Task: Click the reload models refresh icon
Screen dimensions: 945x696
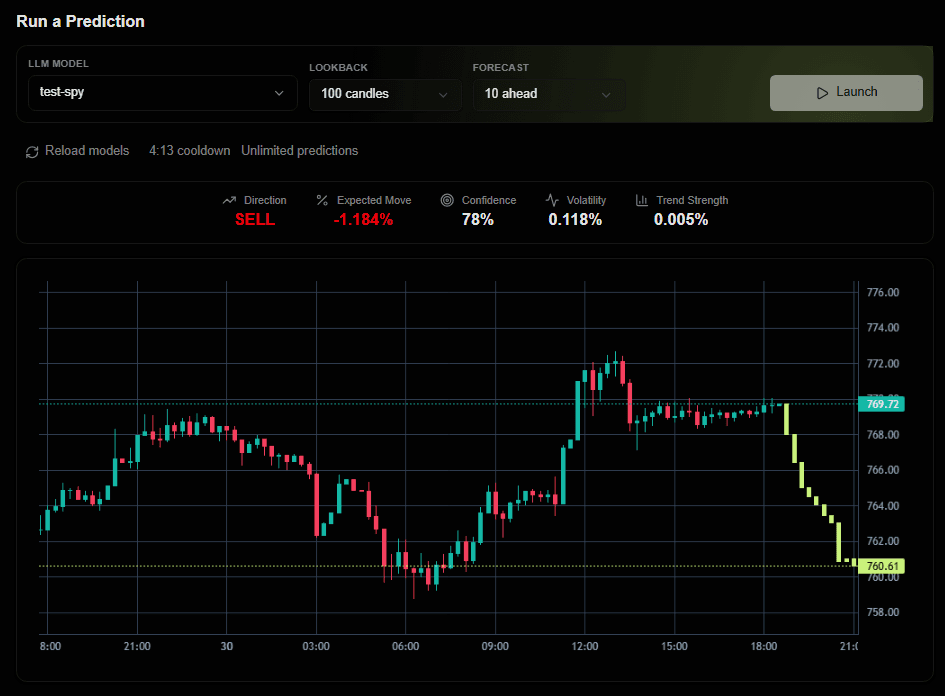Action: coord(32,152)
